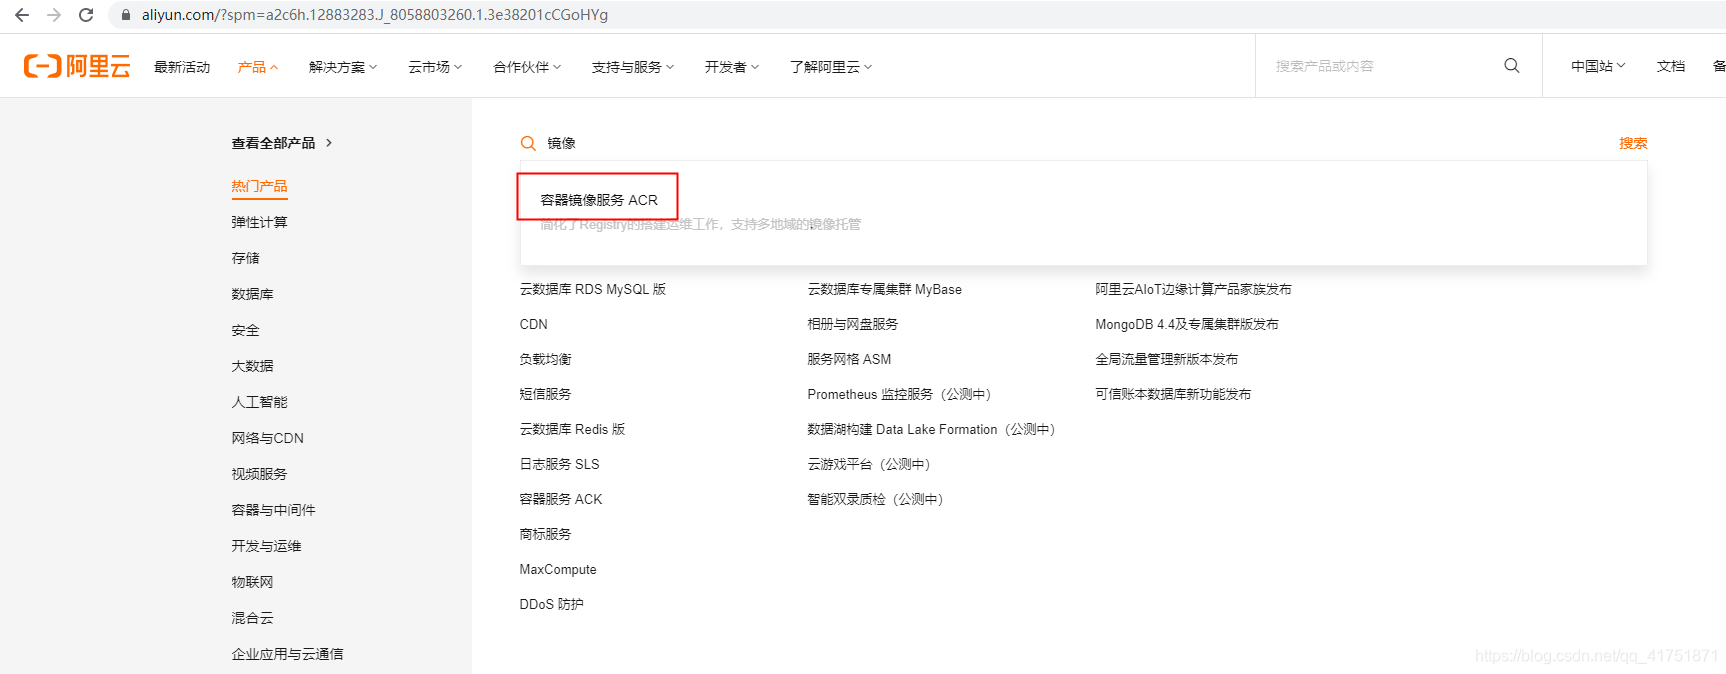Open 云游戏平台 link
The width and height of the screenshot is (1726, 674).
869,464
